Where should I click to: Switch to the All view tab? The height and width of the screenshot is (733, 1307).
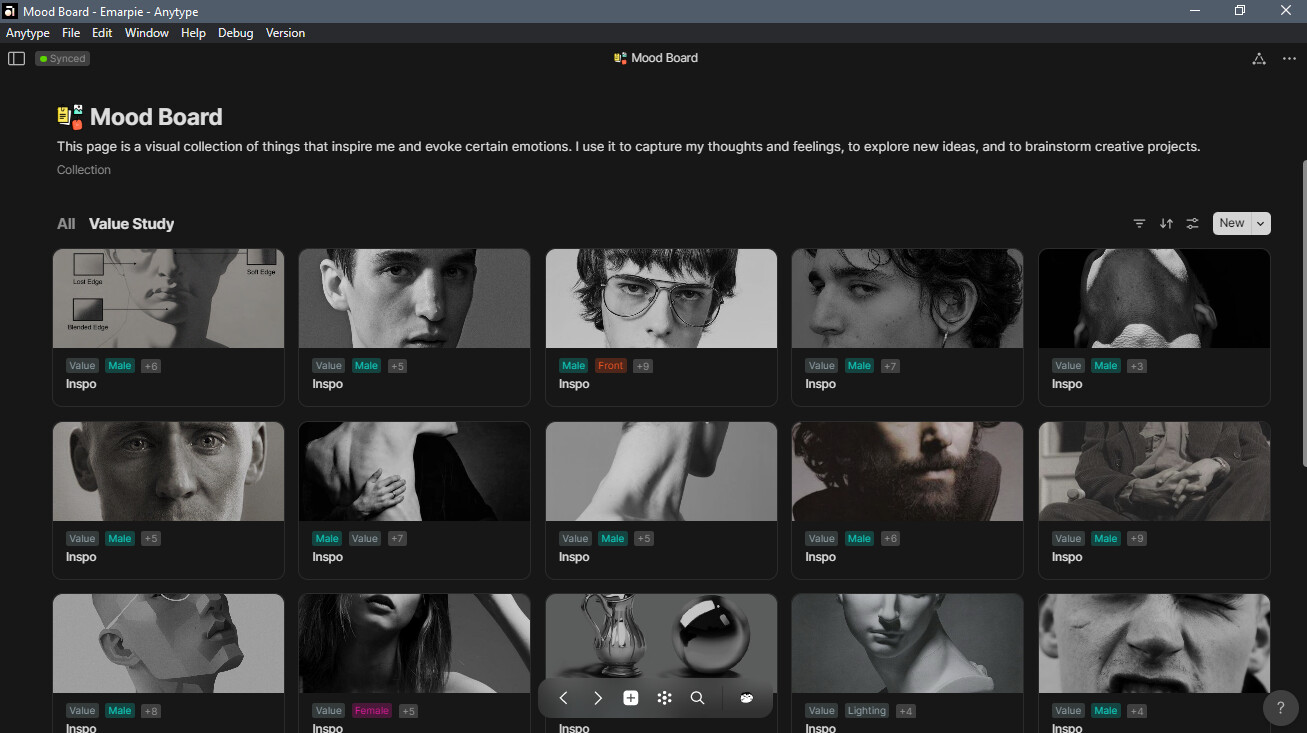click(x=66, y=224)
